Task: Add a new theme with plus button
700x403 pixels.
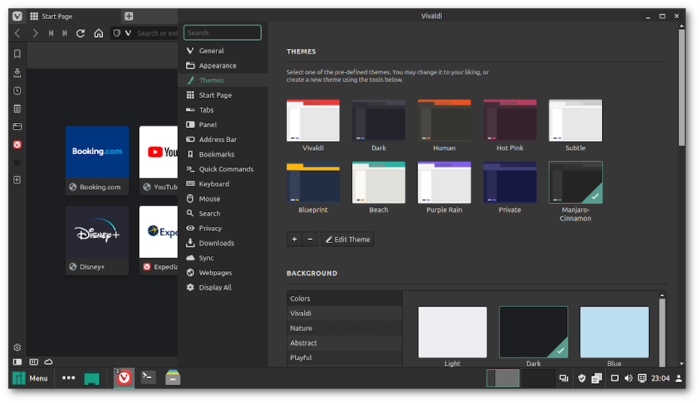Action: (295, 239)
